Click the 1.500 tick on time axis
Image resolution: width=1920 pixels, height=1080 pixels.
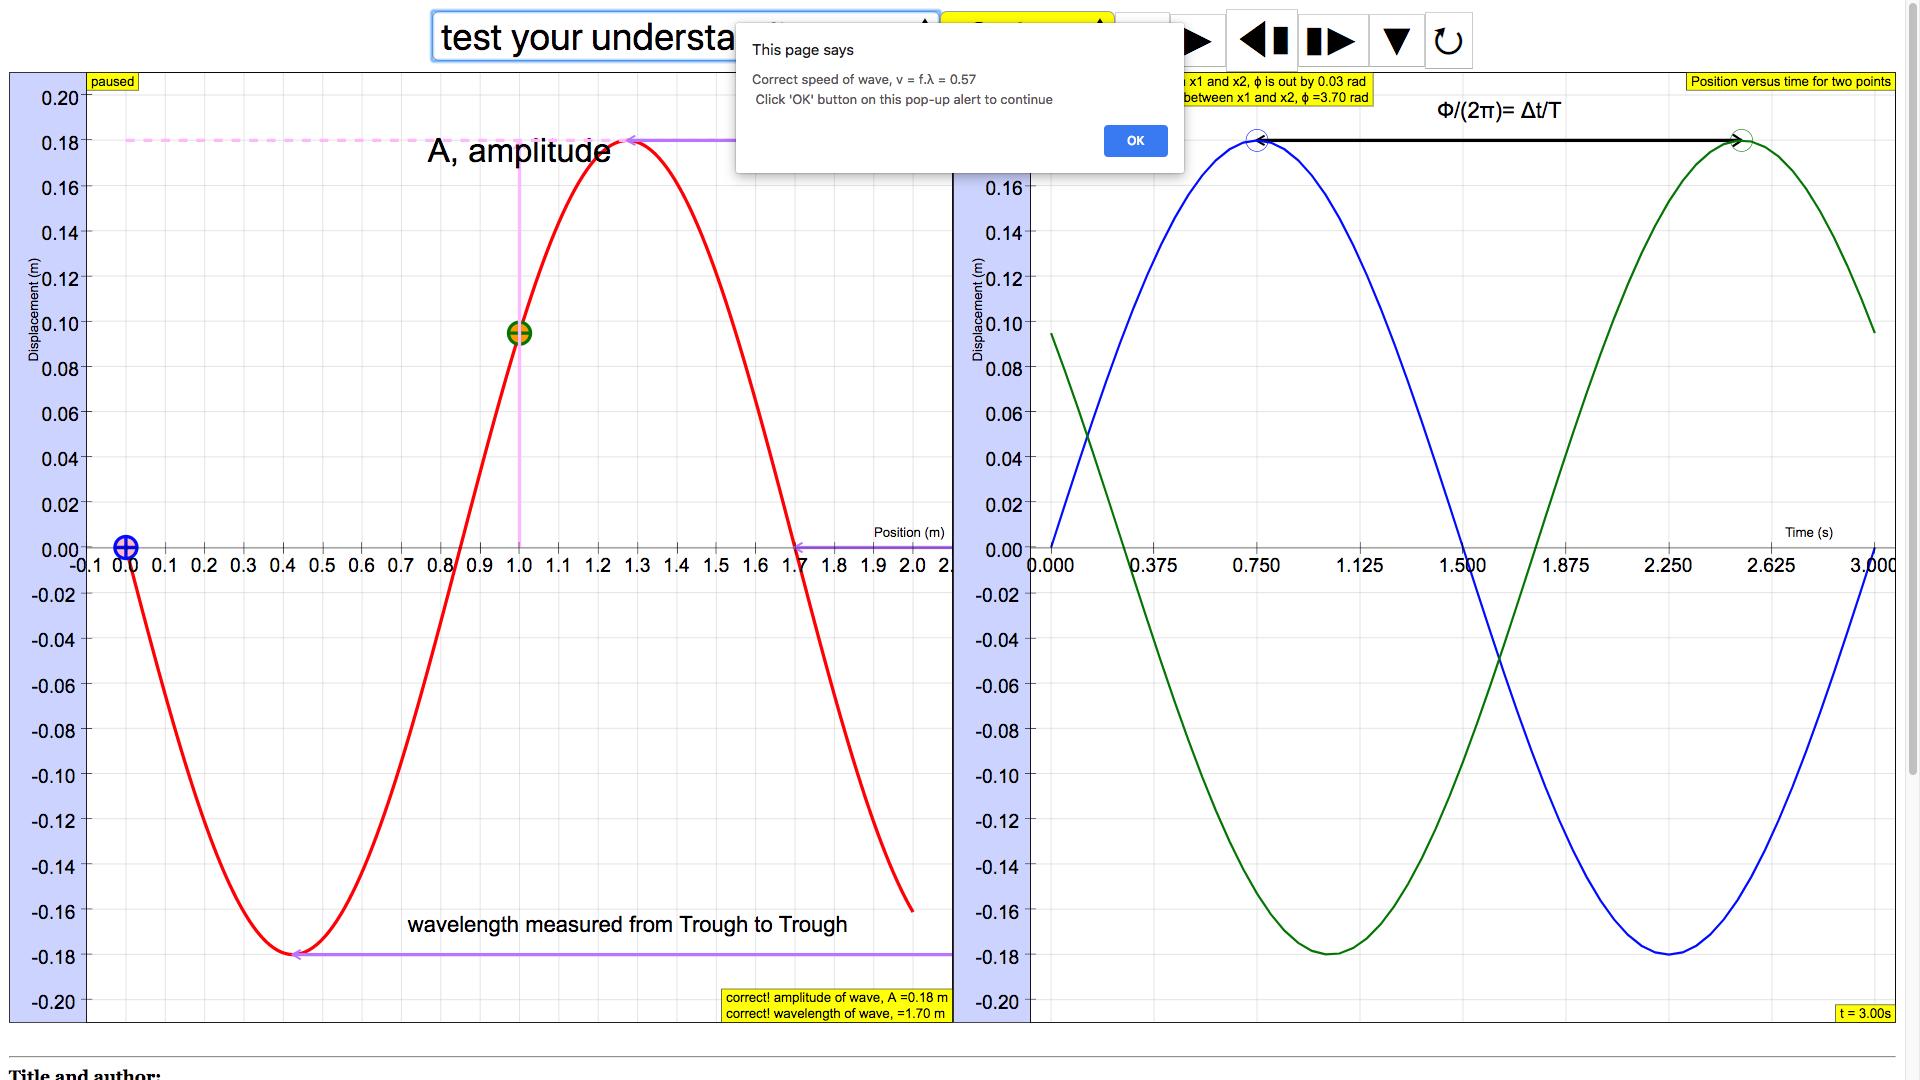(x=1462, y=566)
